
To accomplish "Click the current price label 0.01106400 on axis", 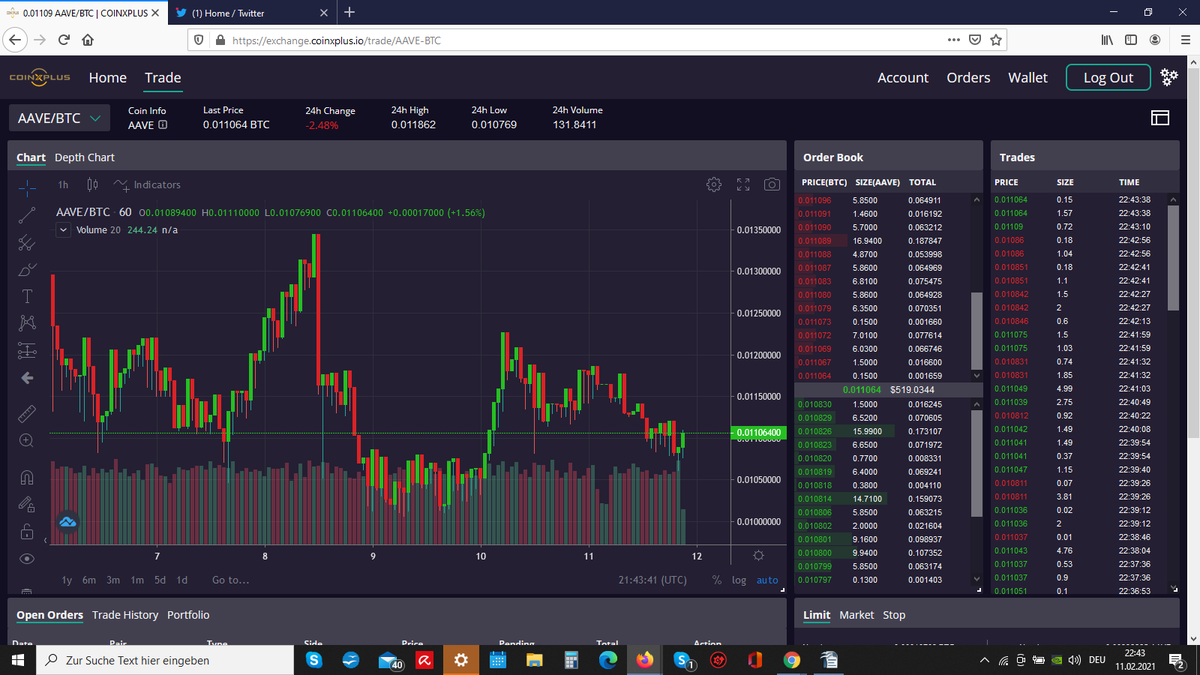I will 756,432.
